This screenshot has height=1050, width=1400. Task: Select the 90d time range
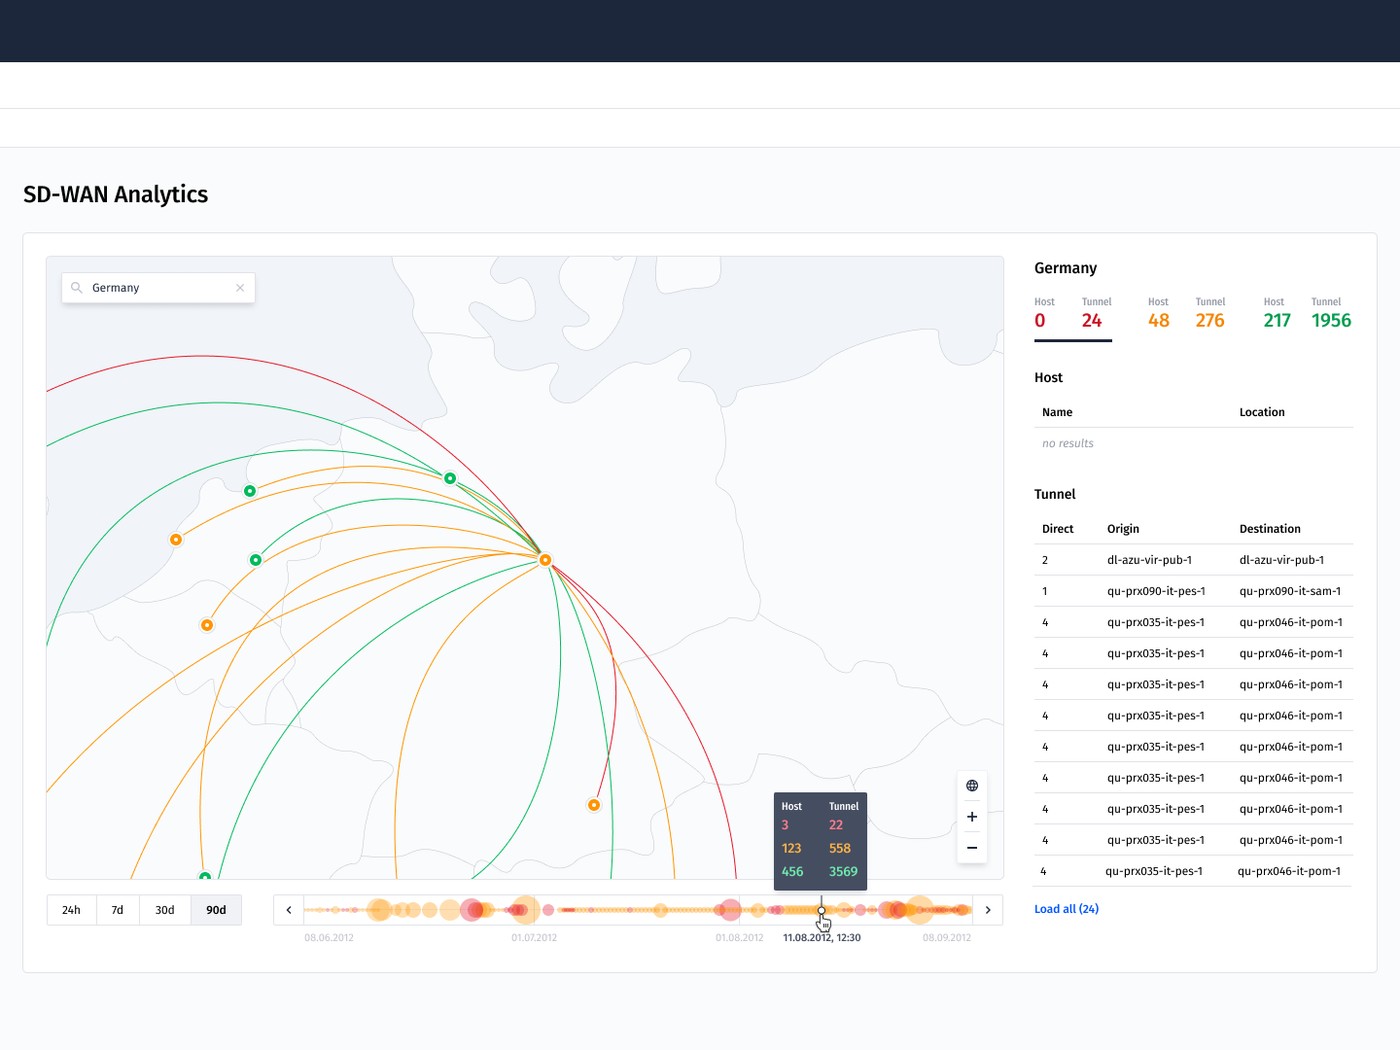(x=216, y=910)
